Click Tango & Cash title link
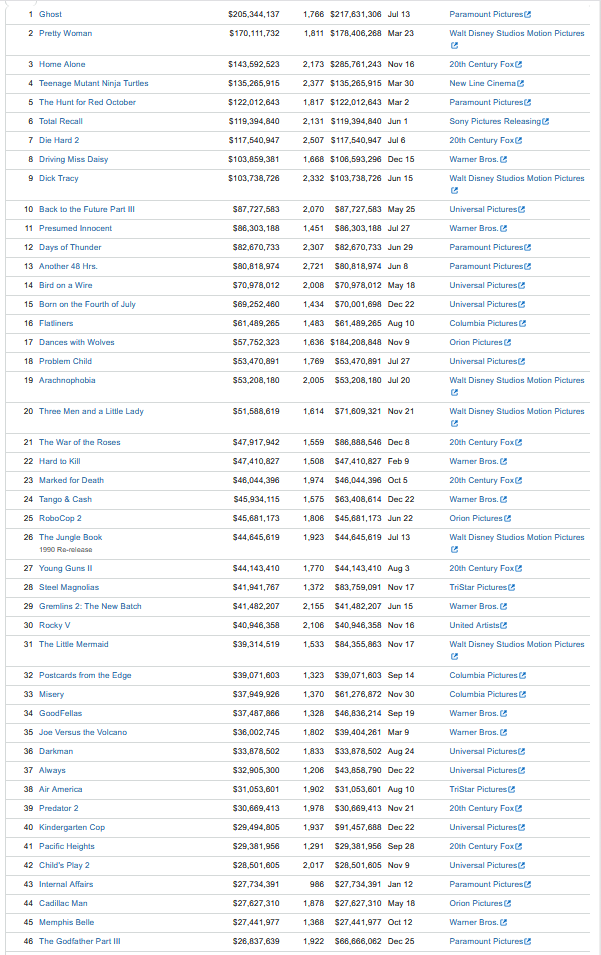Viewport: 601px width, 955px height. [x=65, y=499]
